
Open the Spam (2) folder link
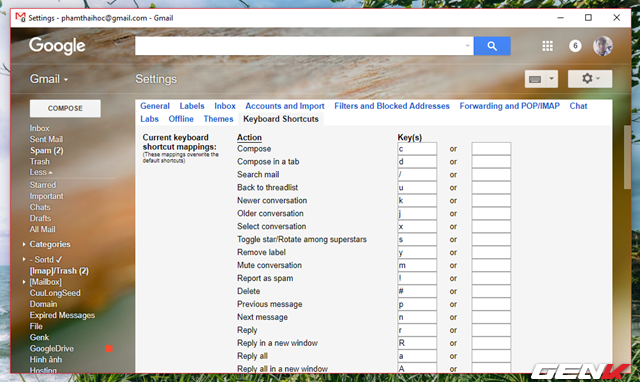(47, 150)
